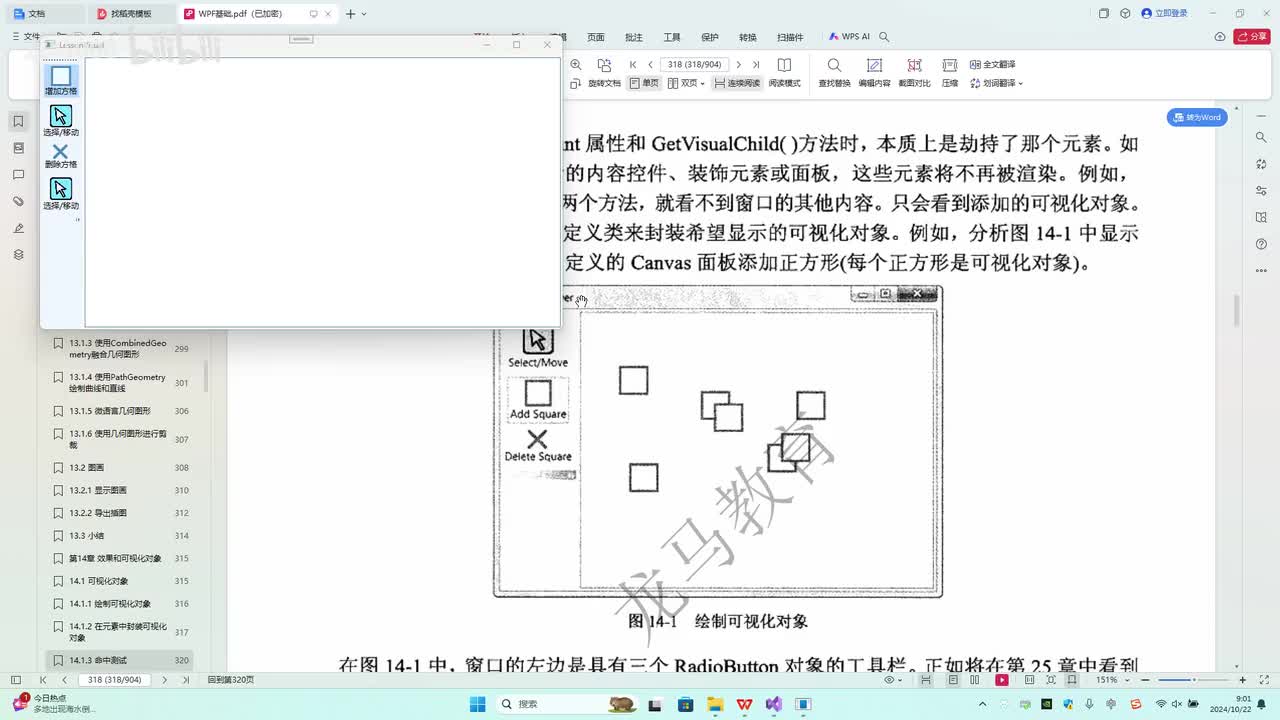Screen dimensions: 1280x720
Task: Enable 阅读模式 reading mode
Action: (784, 73)
